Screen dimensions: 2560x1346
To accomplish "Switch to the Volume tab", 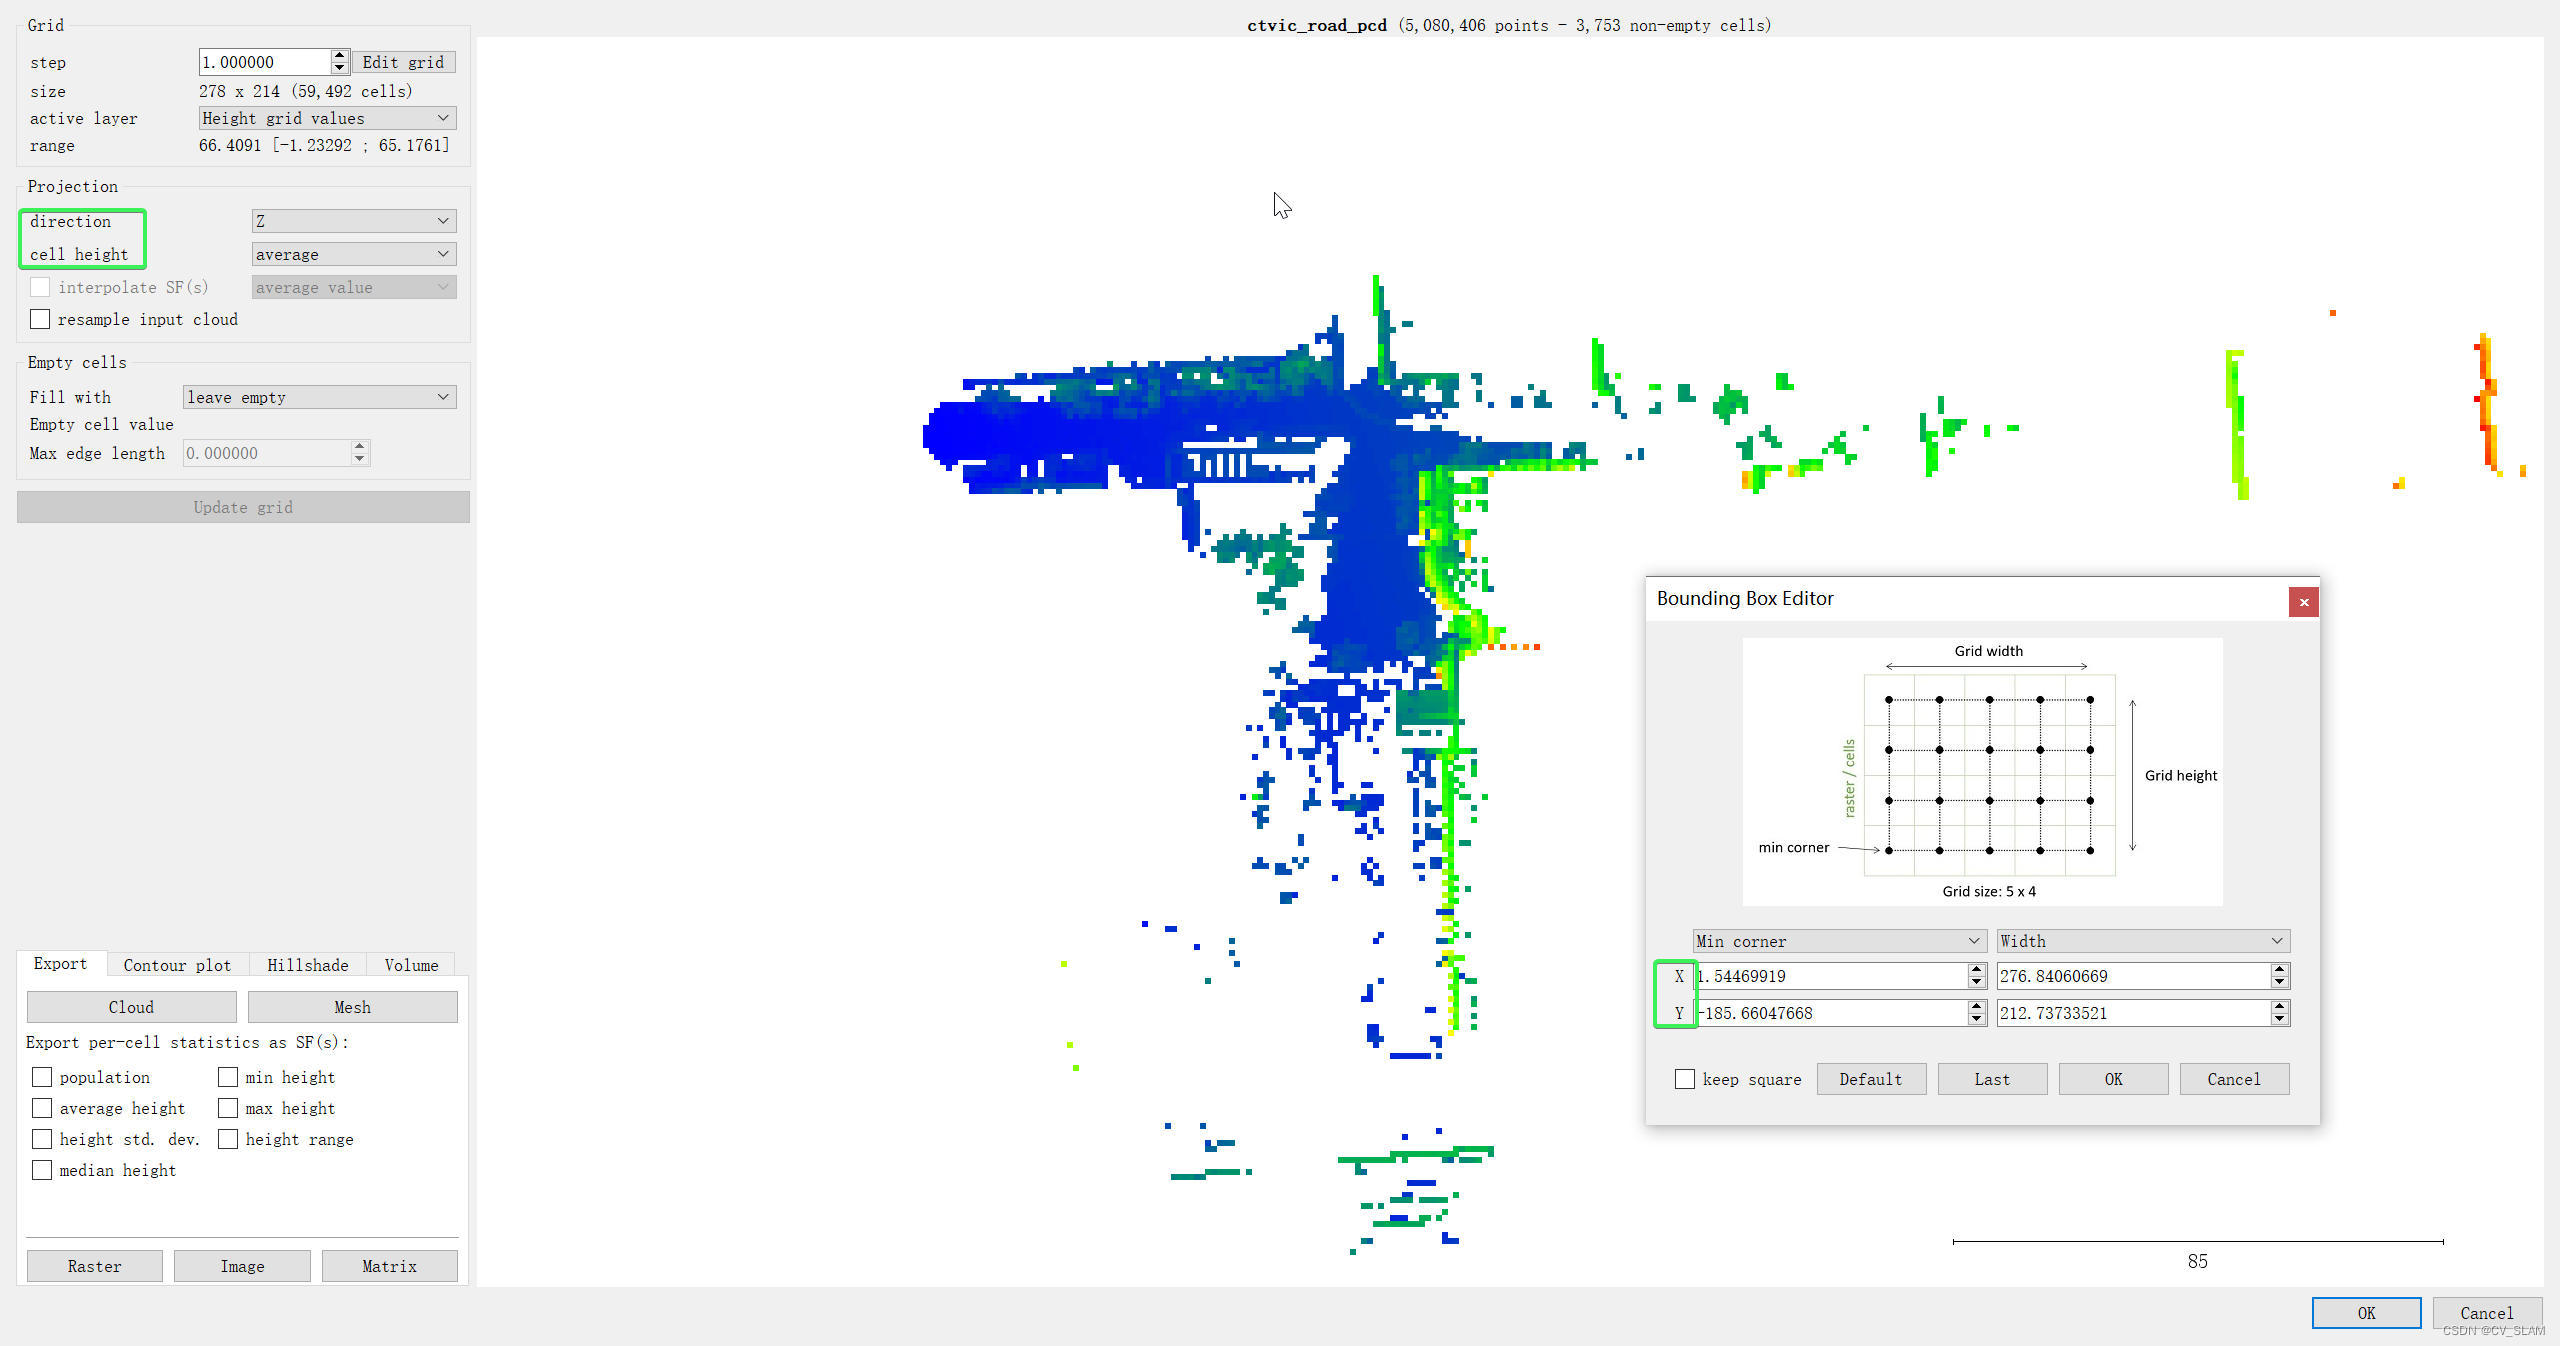I will click(x=410, y=964).
